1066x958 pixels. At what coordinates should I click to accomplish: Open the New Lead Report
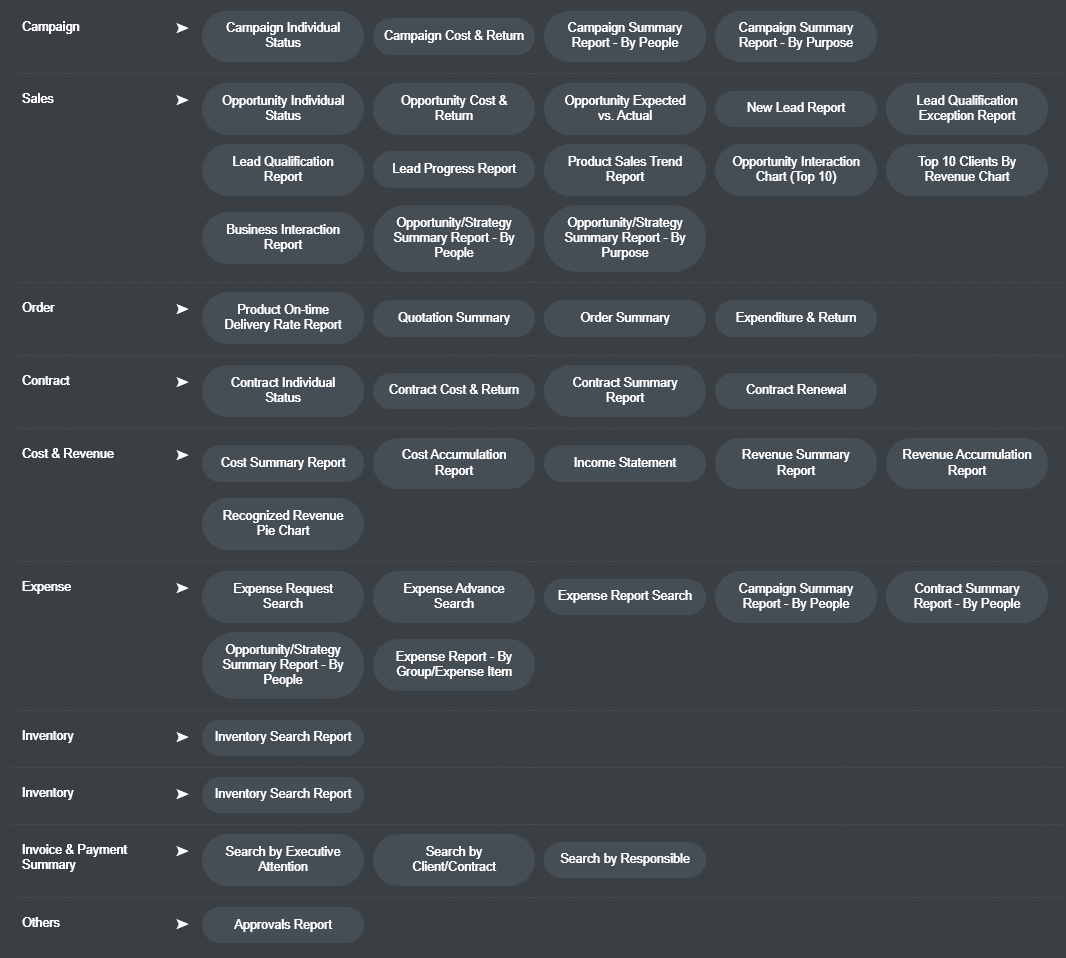pyautogui.click(x=796, y=108)
